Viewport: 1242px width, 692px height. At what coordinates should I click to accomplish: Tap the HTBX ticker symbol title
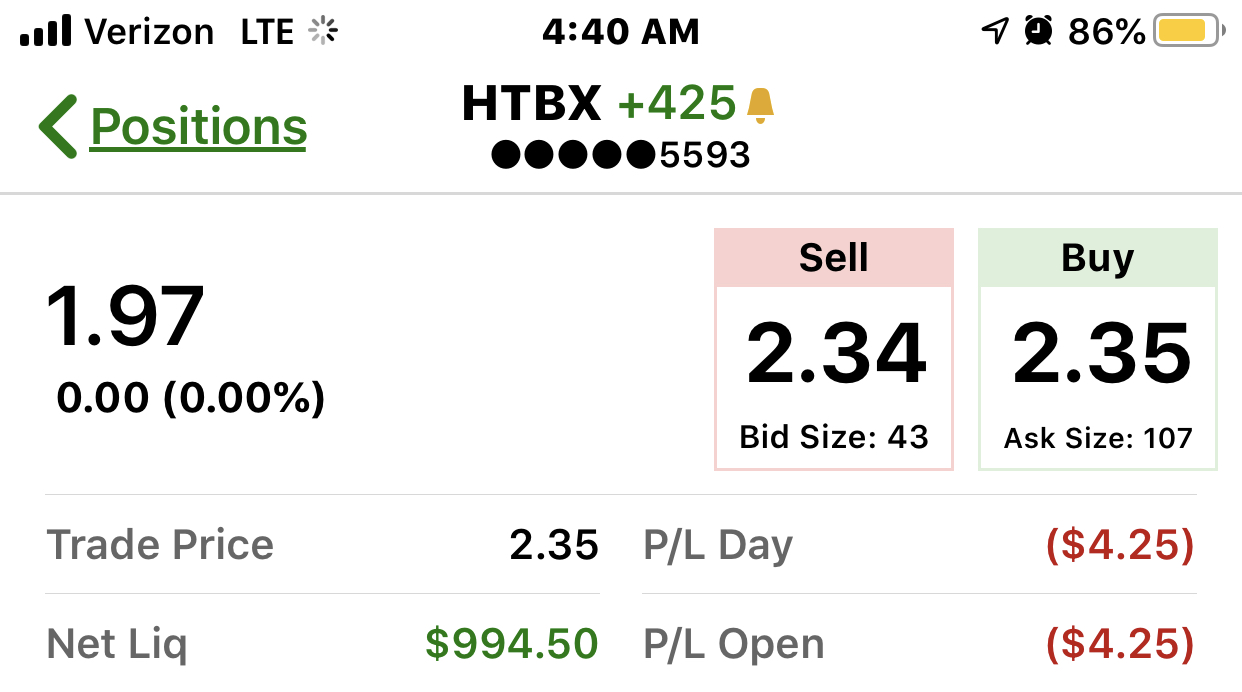(x=532, y=104)
